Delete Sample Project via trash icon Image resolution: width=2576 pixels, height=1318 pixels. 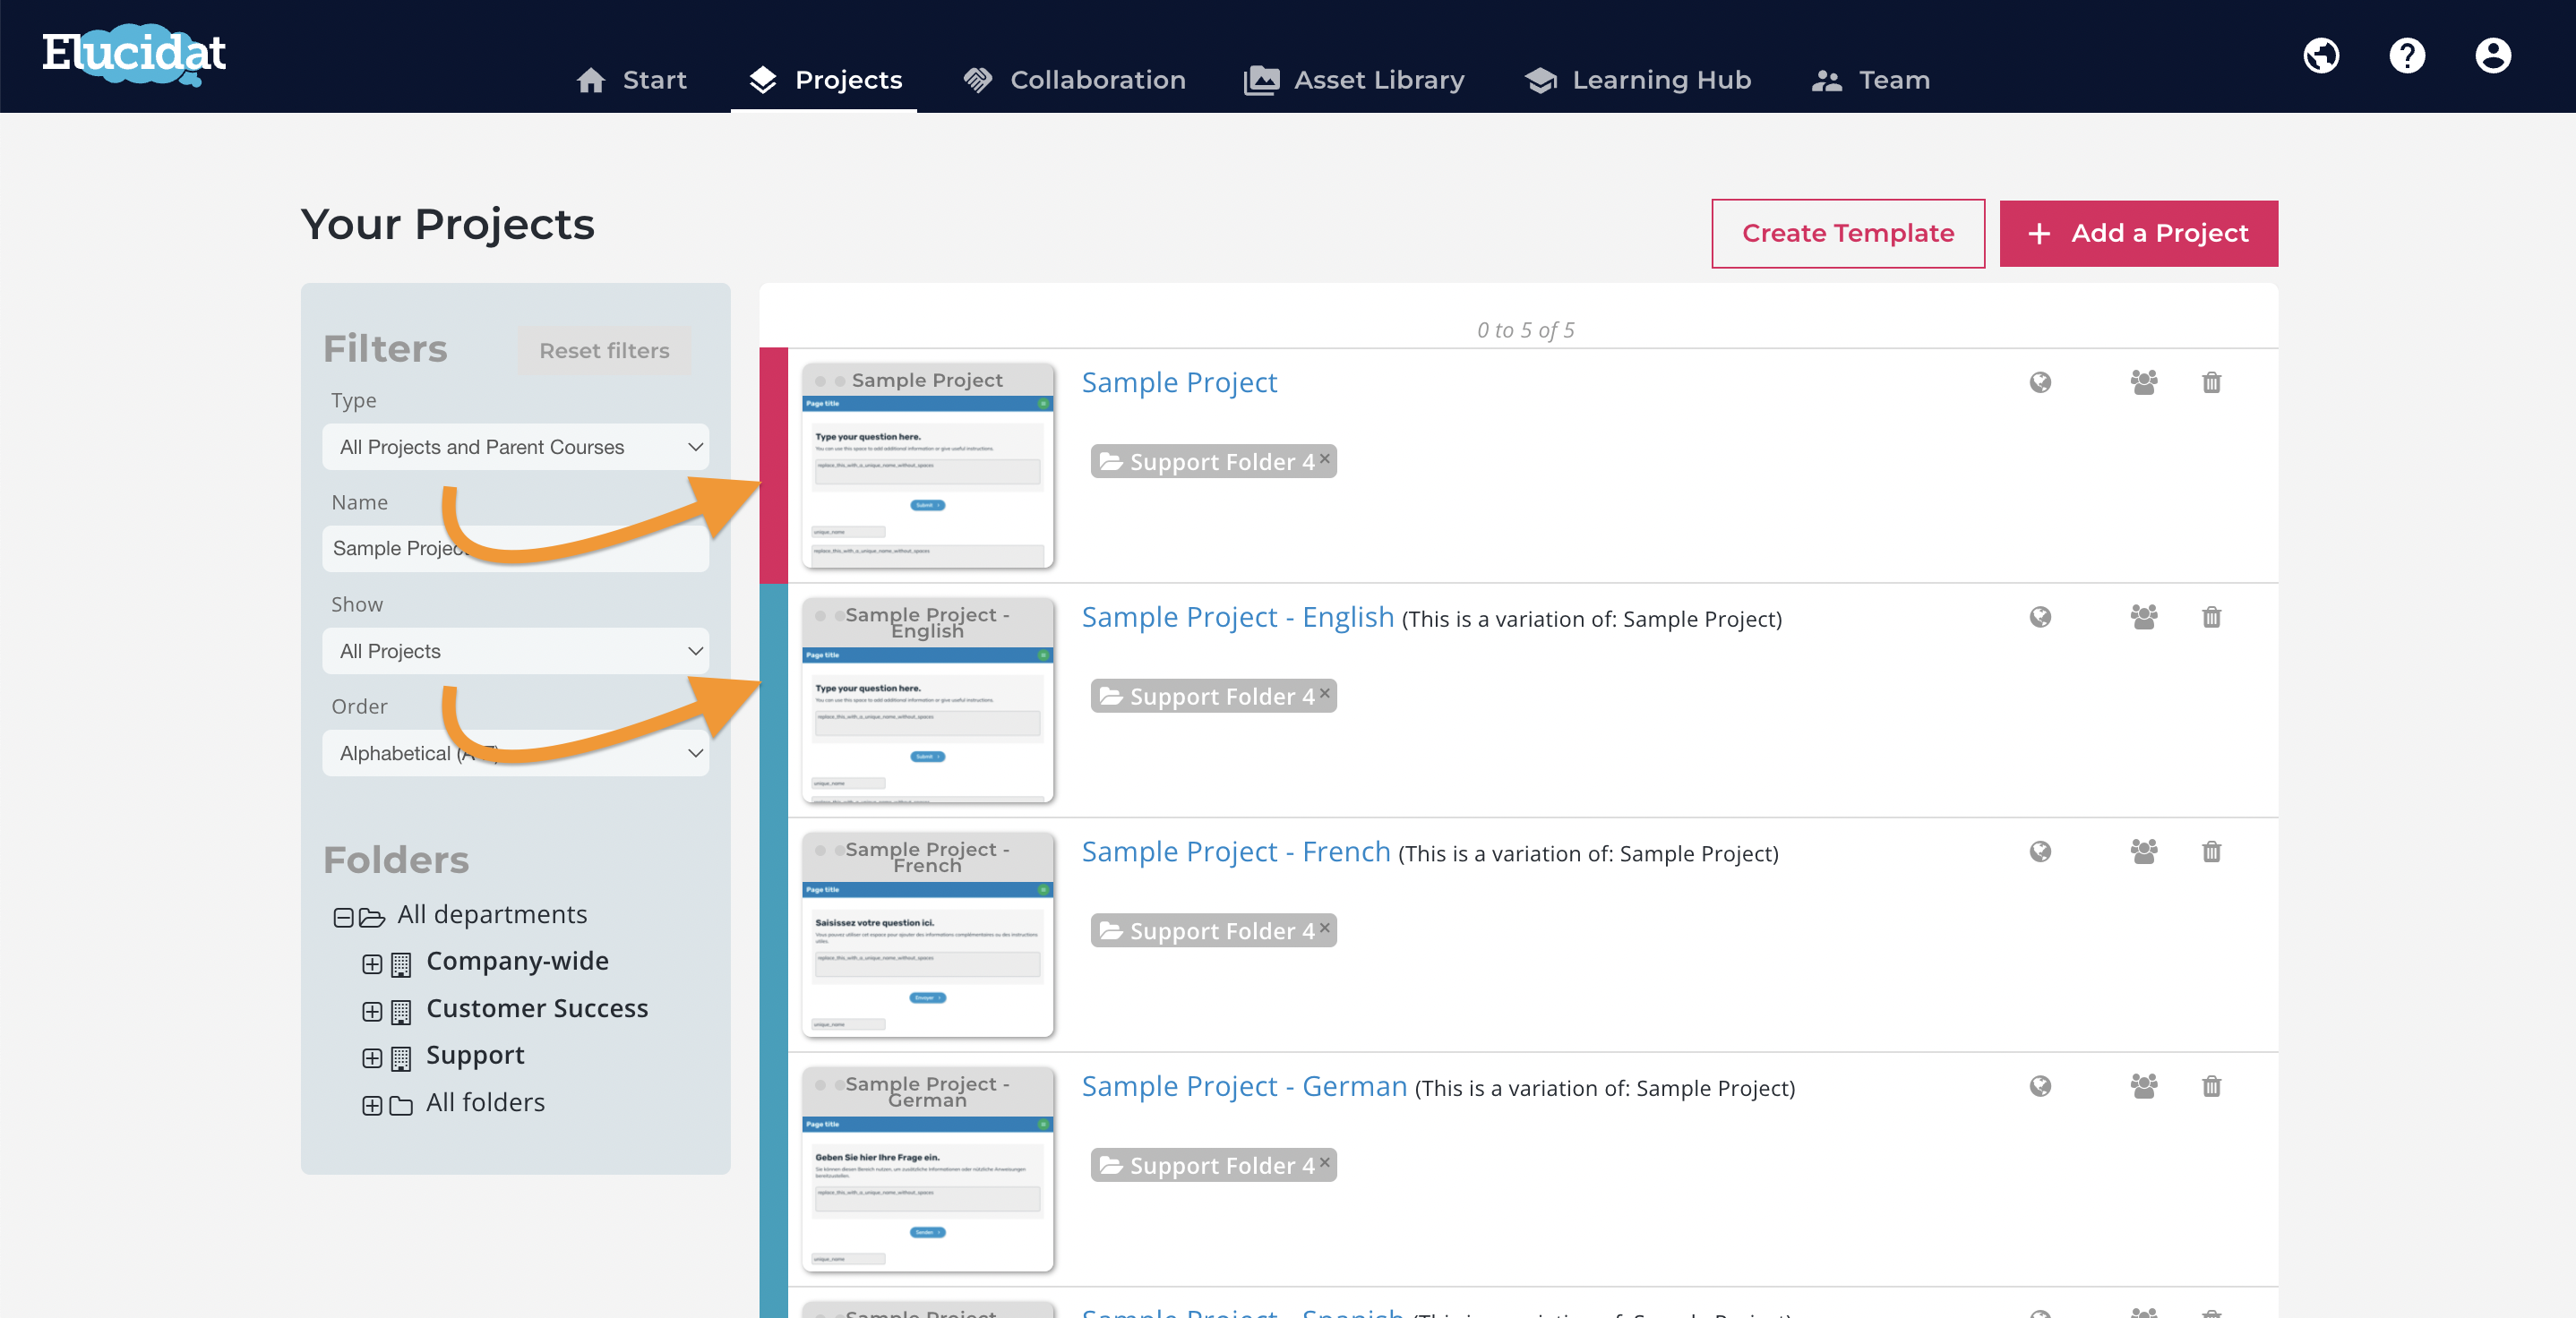pos(2211,382)
